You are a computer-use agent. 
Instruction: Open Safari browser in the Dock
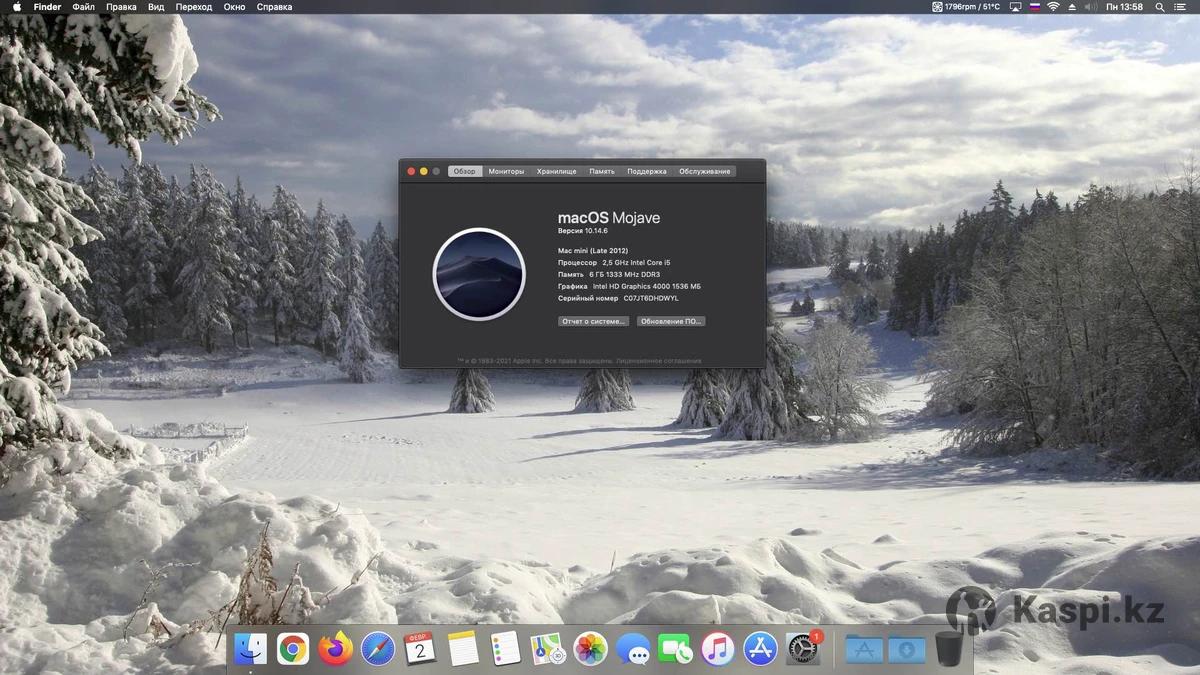[x=378, y=649]
